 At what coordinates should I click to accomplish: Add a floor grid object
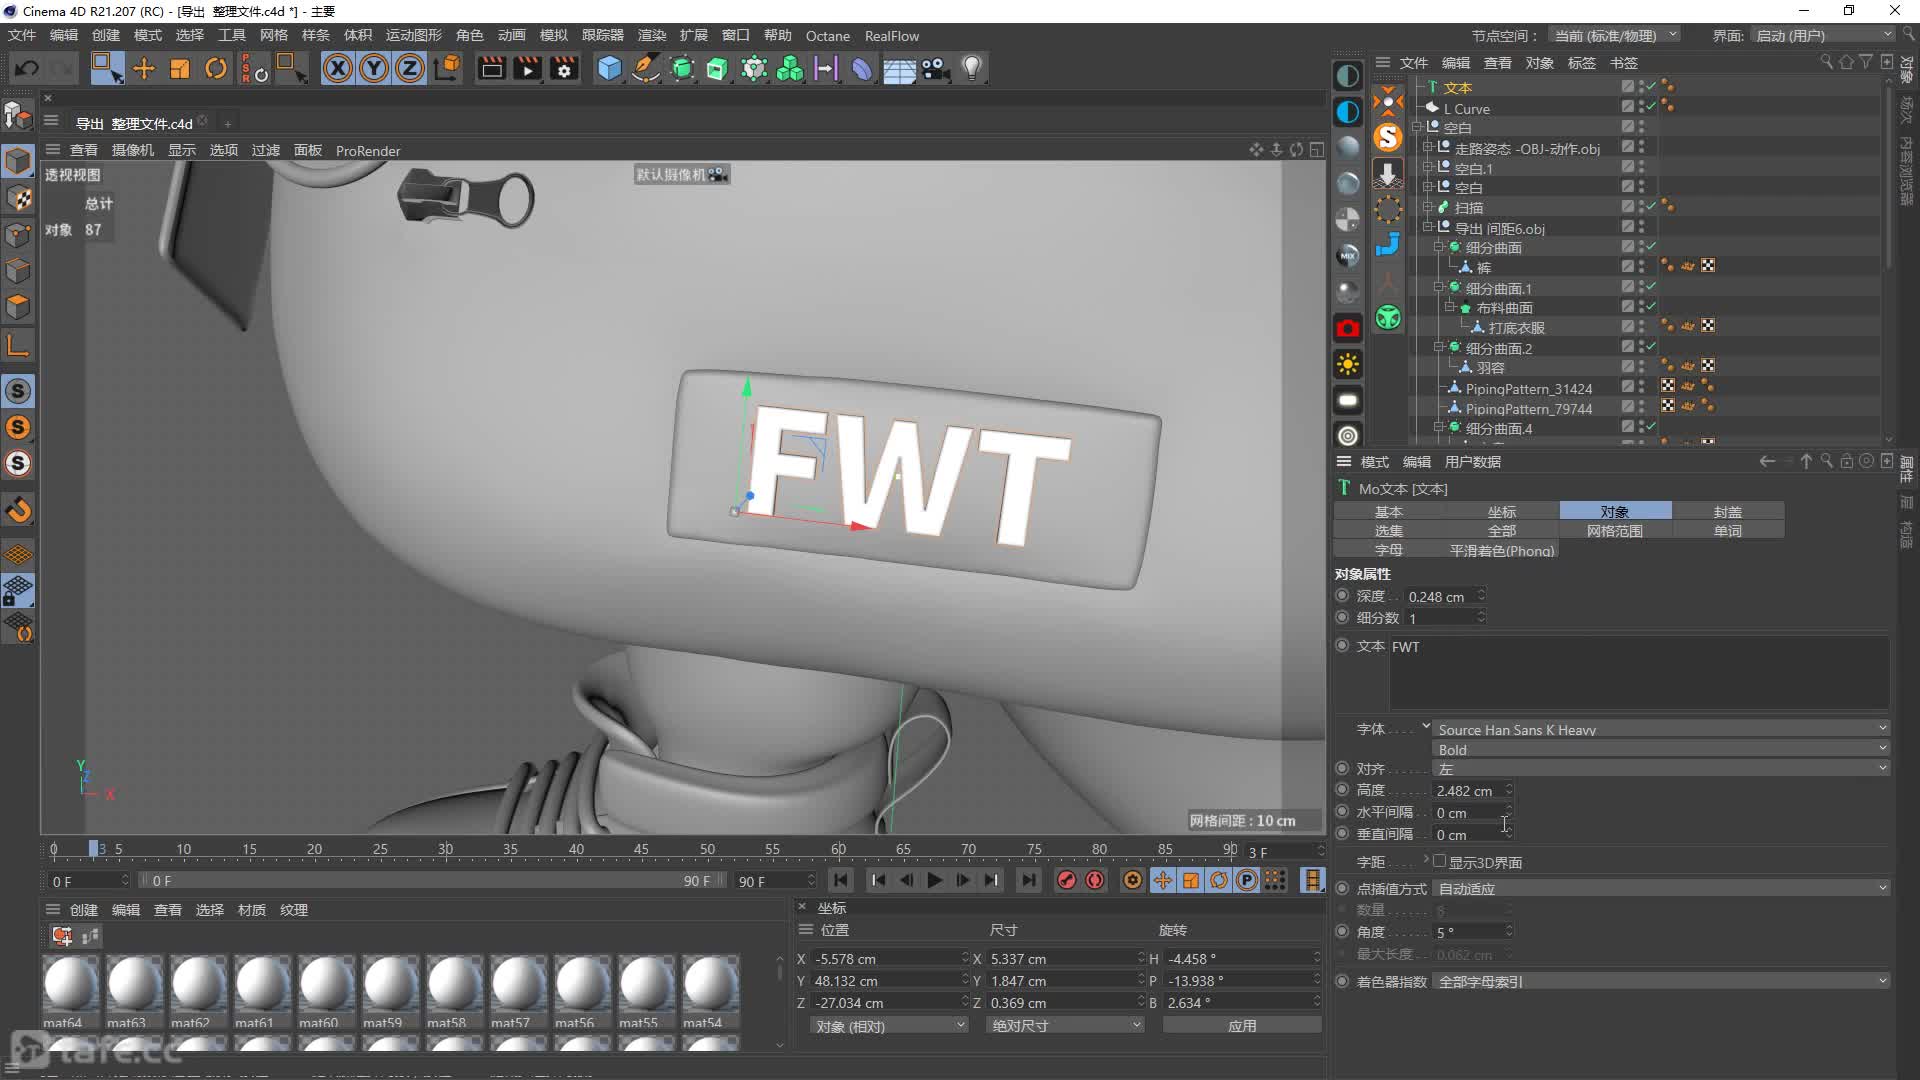point(898,69)
